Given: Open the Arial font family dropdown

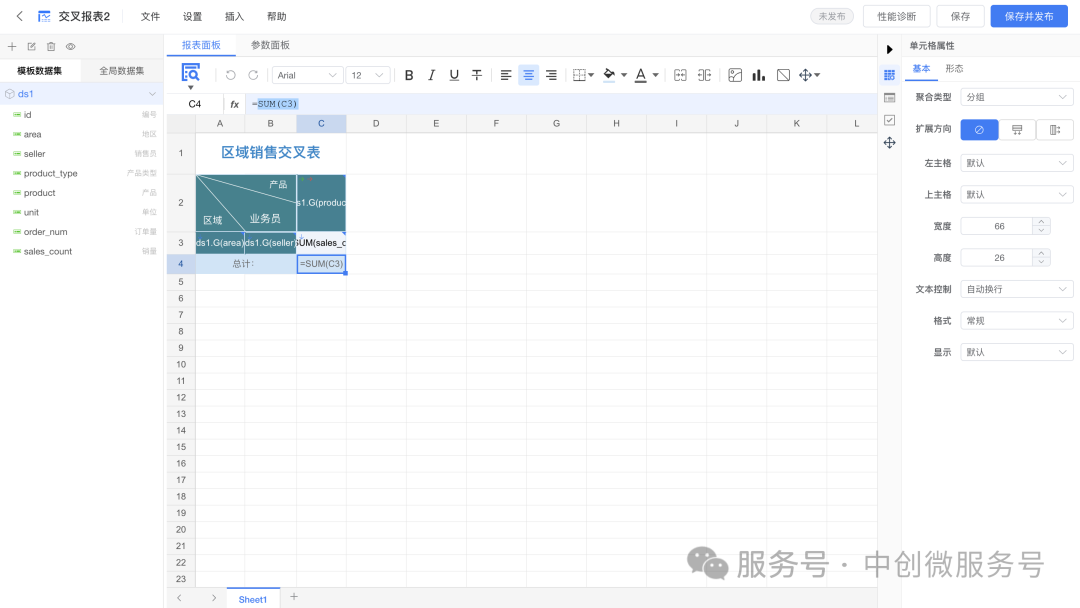Looking at the screenshot, I should click(307, 75).
